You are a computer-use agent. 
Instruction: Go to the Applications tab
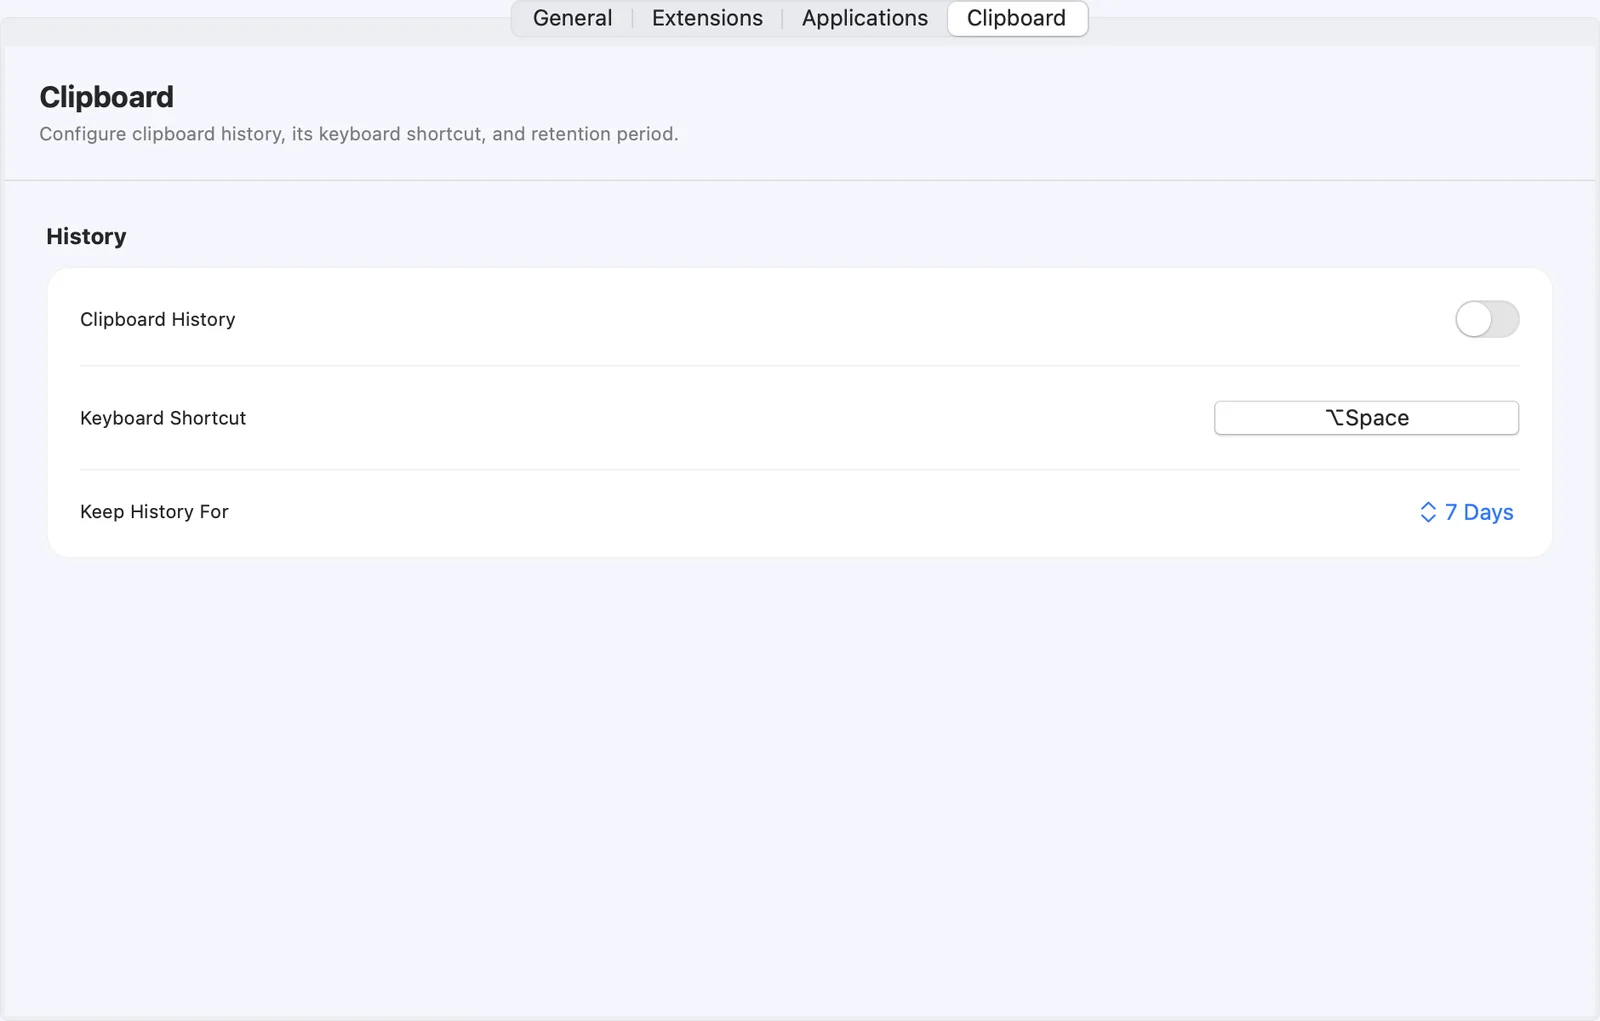pyautogui.click(x=864, y=18)
